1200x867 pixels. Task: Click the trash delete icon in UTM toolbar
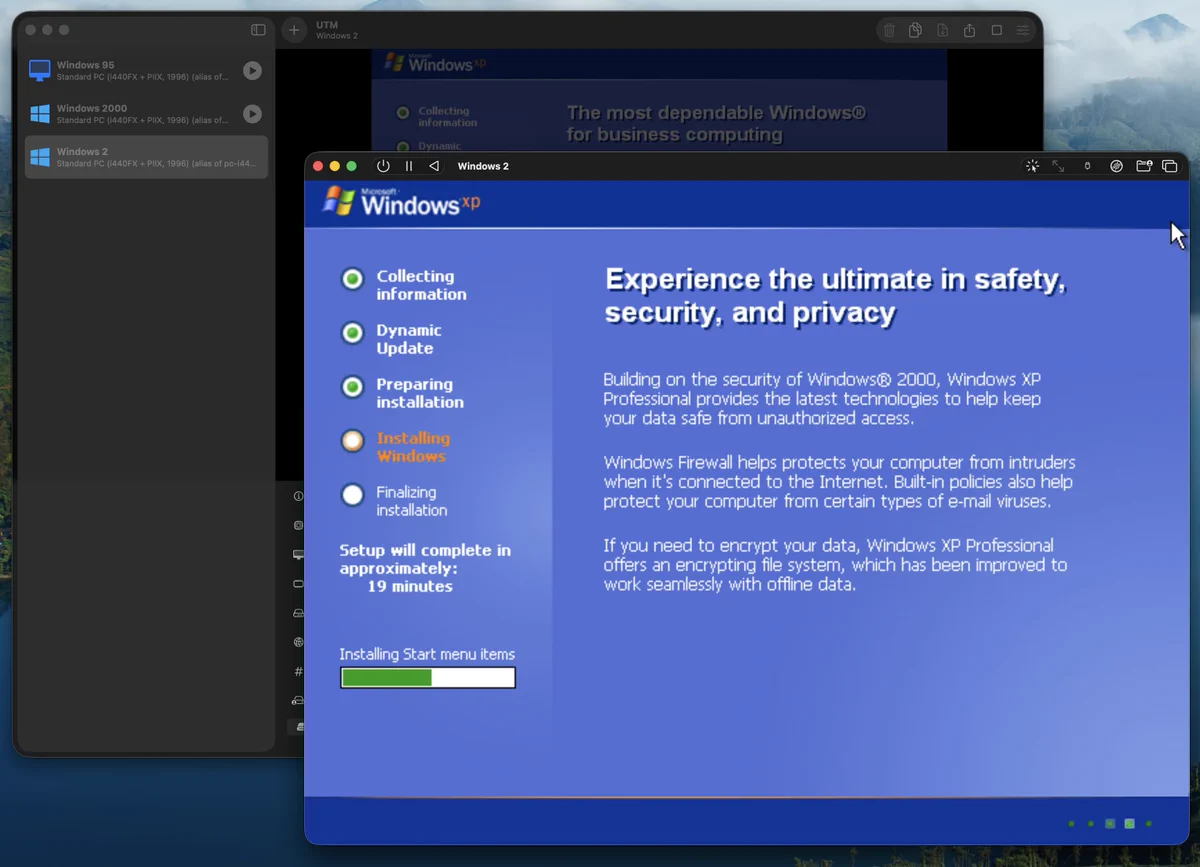pos(889,31)
